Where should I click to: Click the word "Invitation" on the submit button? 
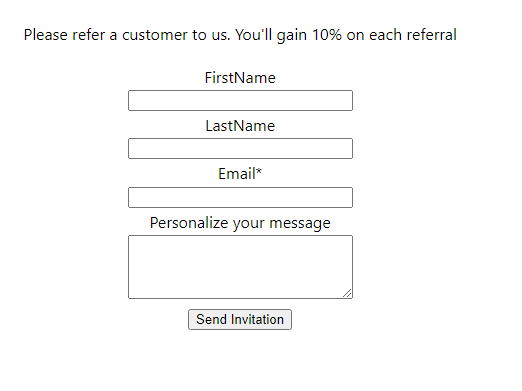tap(257, 319)
